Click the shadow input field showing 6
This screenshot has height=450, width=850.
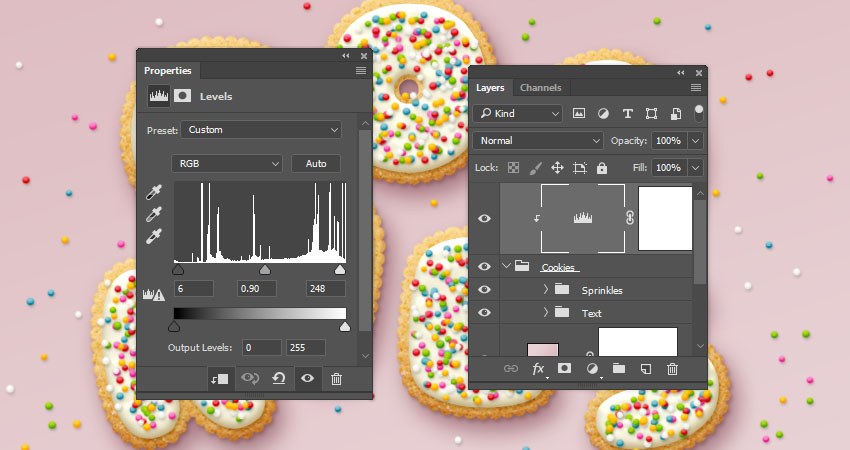[x=193, y=289]
